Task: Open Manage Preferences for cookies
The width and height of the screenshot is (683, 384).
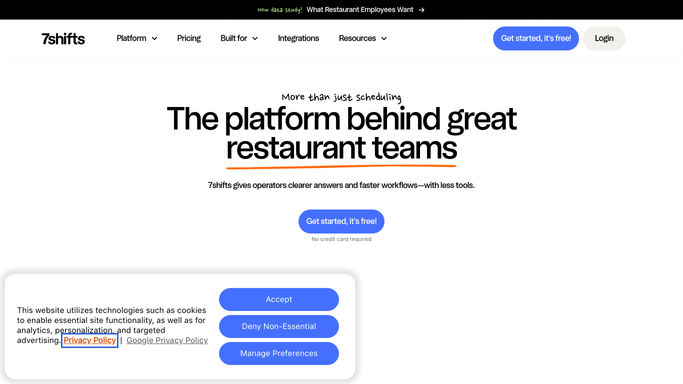Action: pos(279,353)
